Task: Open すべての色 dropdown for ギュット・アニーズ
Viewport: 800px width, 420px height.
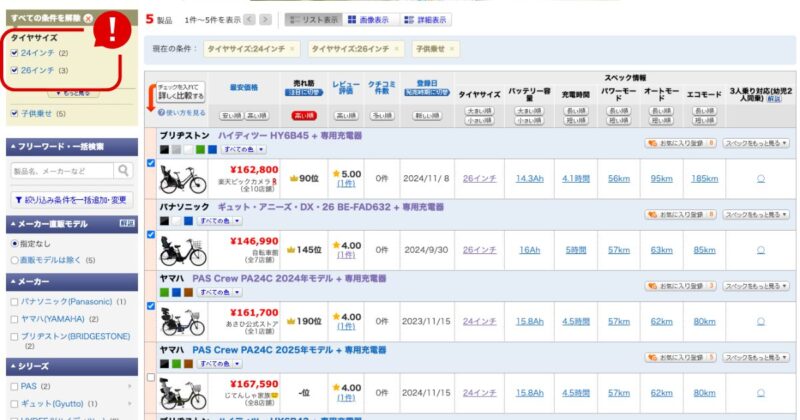Action: click(219, 221)
